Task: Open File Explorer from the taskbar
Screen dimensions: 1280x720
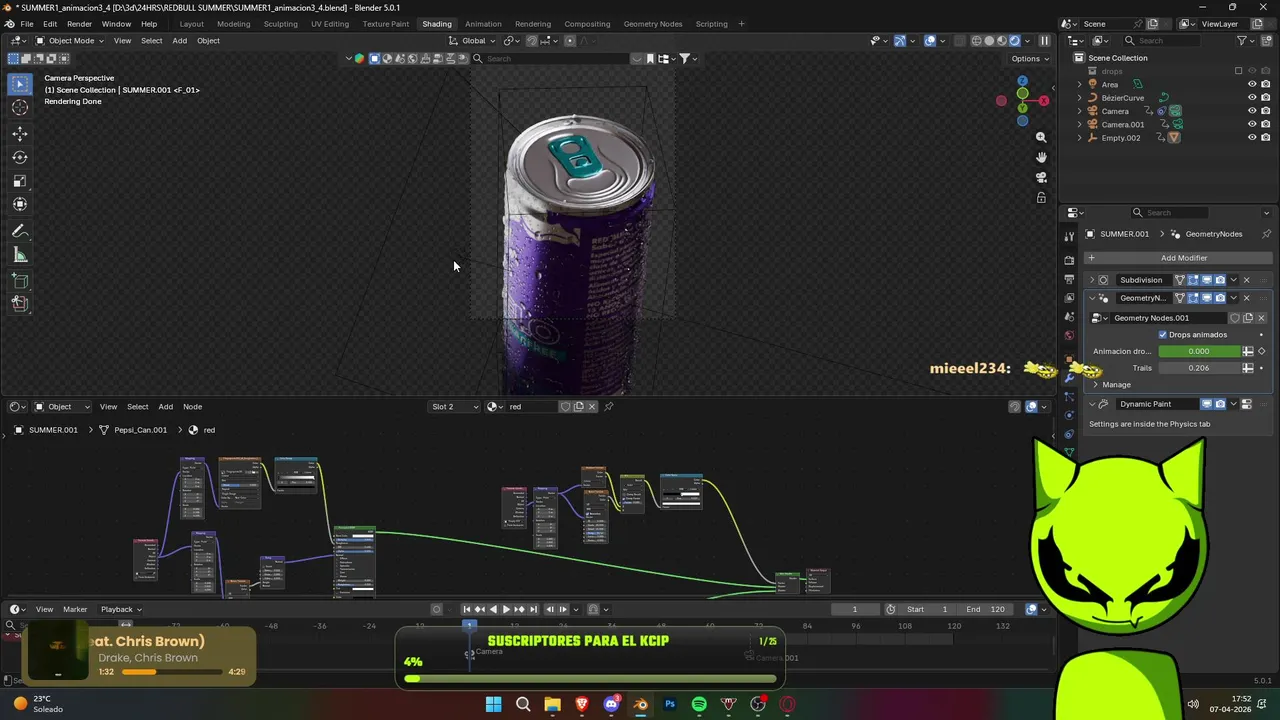Action: coord(552,704)
